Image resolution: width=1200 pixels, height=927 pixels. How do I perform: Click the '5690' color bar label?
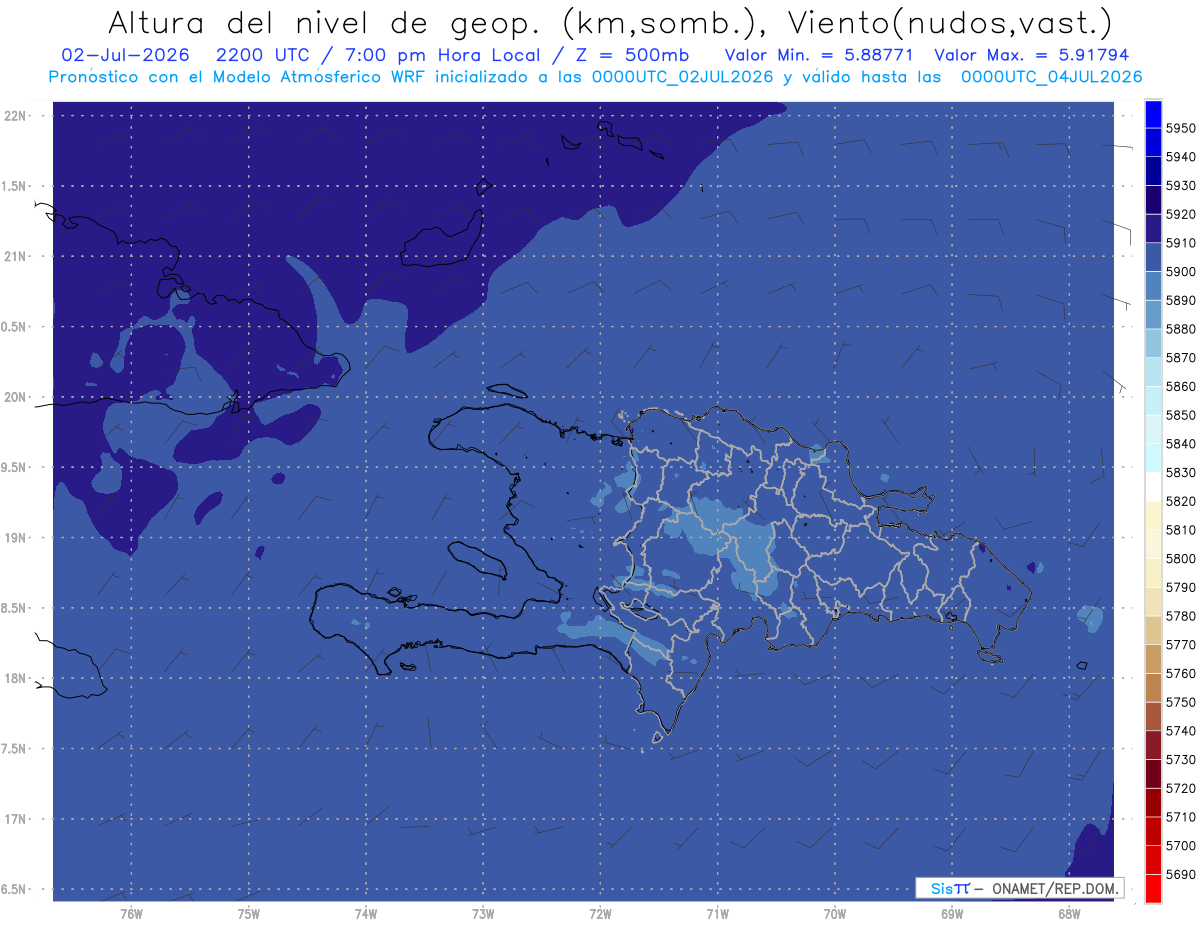pos(1181,874)
